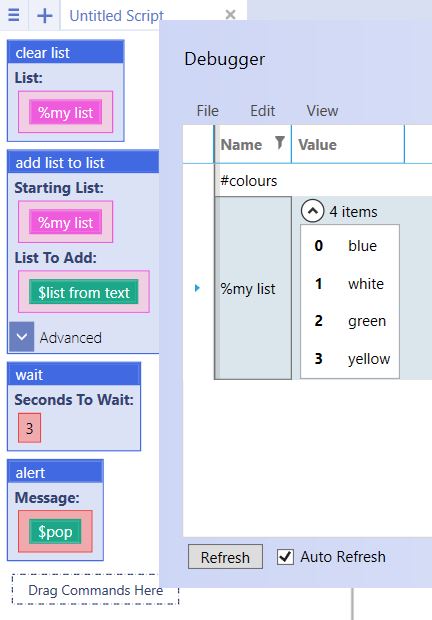Click the Seconds To Wait field
This screenshot has height=620, width=432.
(x=29, y=428)
